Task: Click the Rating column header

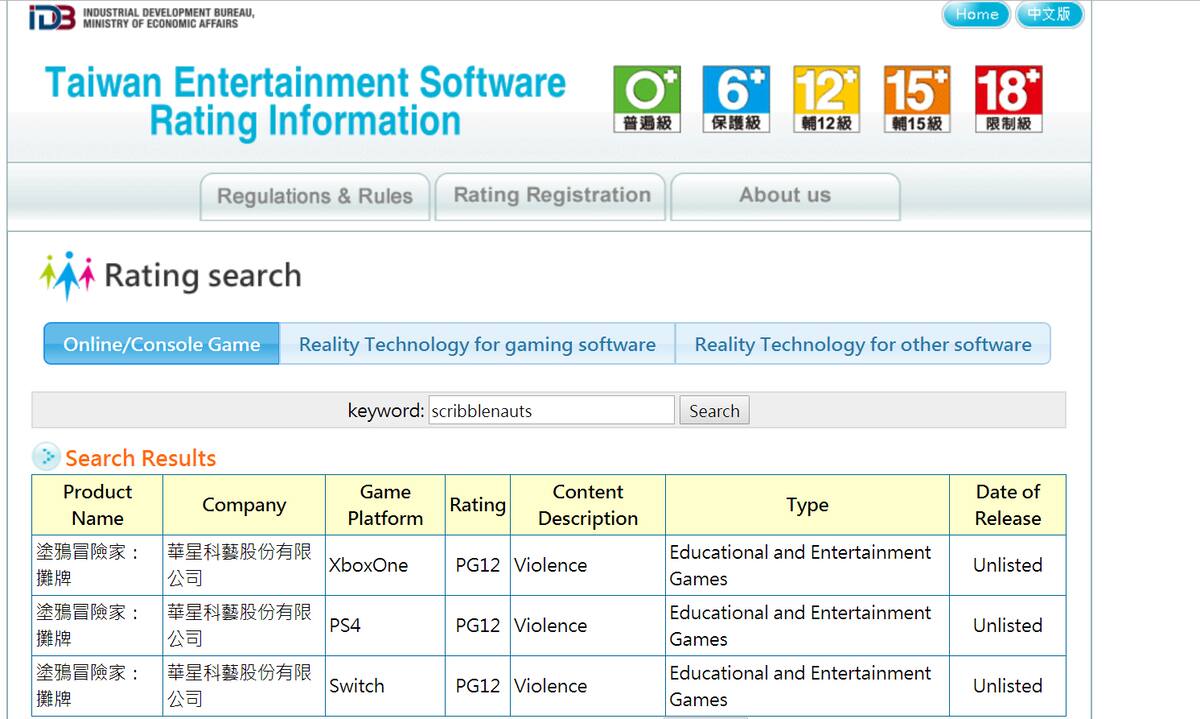Action: click(477, 505)
